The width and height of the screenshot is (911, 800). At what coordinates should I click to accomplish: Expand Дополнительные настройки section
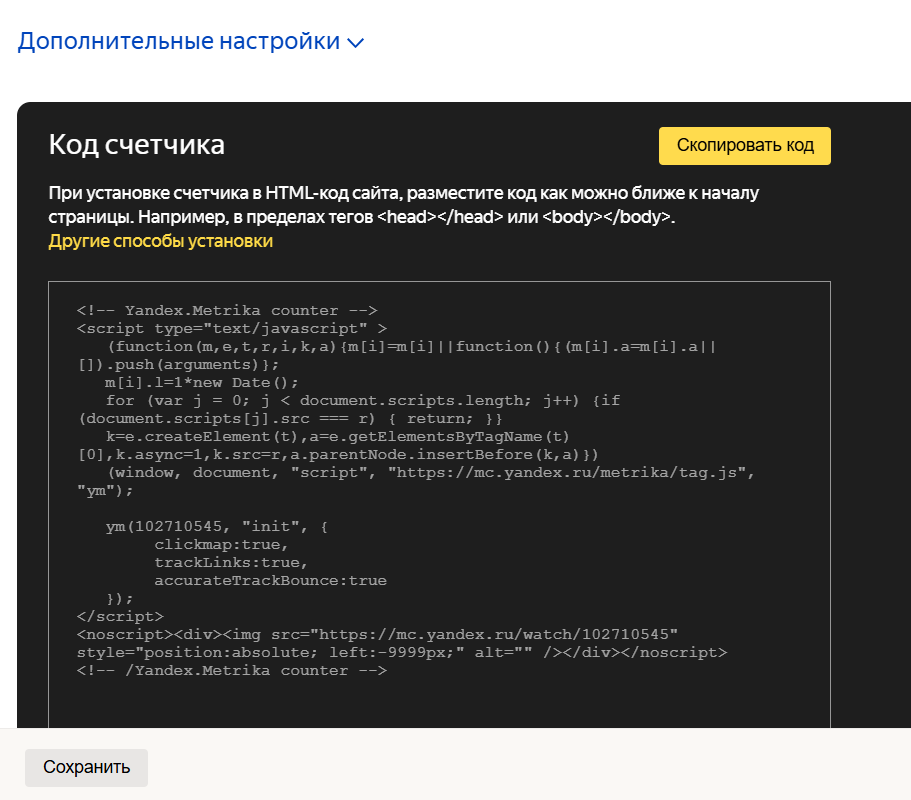point(191,41)
